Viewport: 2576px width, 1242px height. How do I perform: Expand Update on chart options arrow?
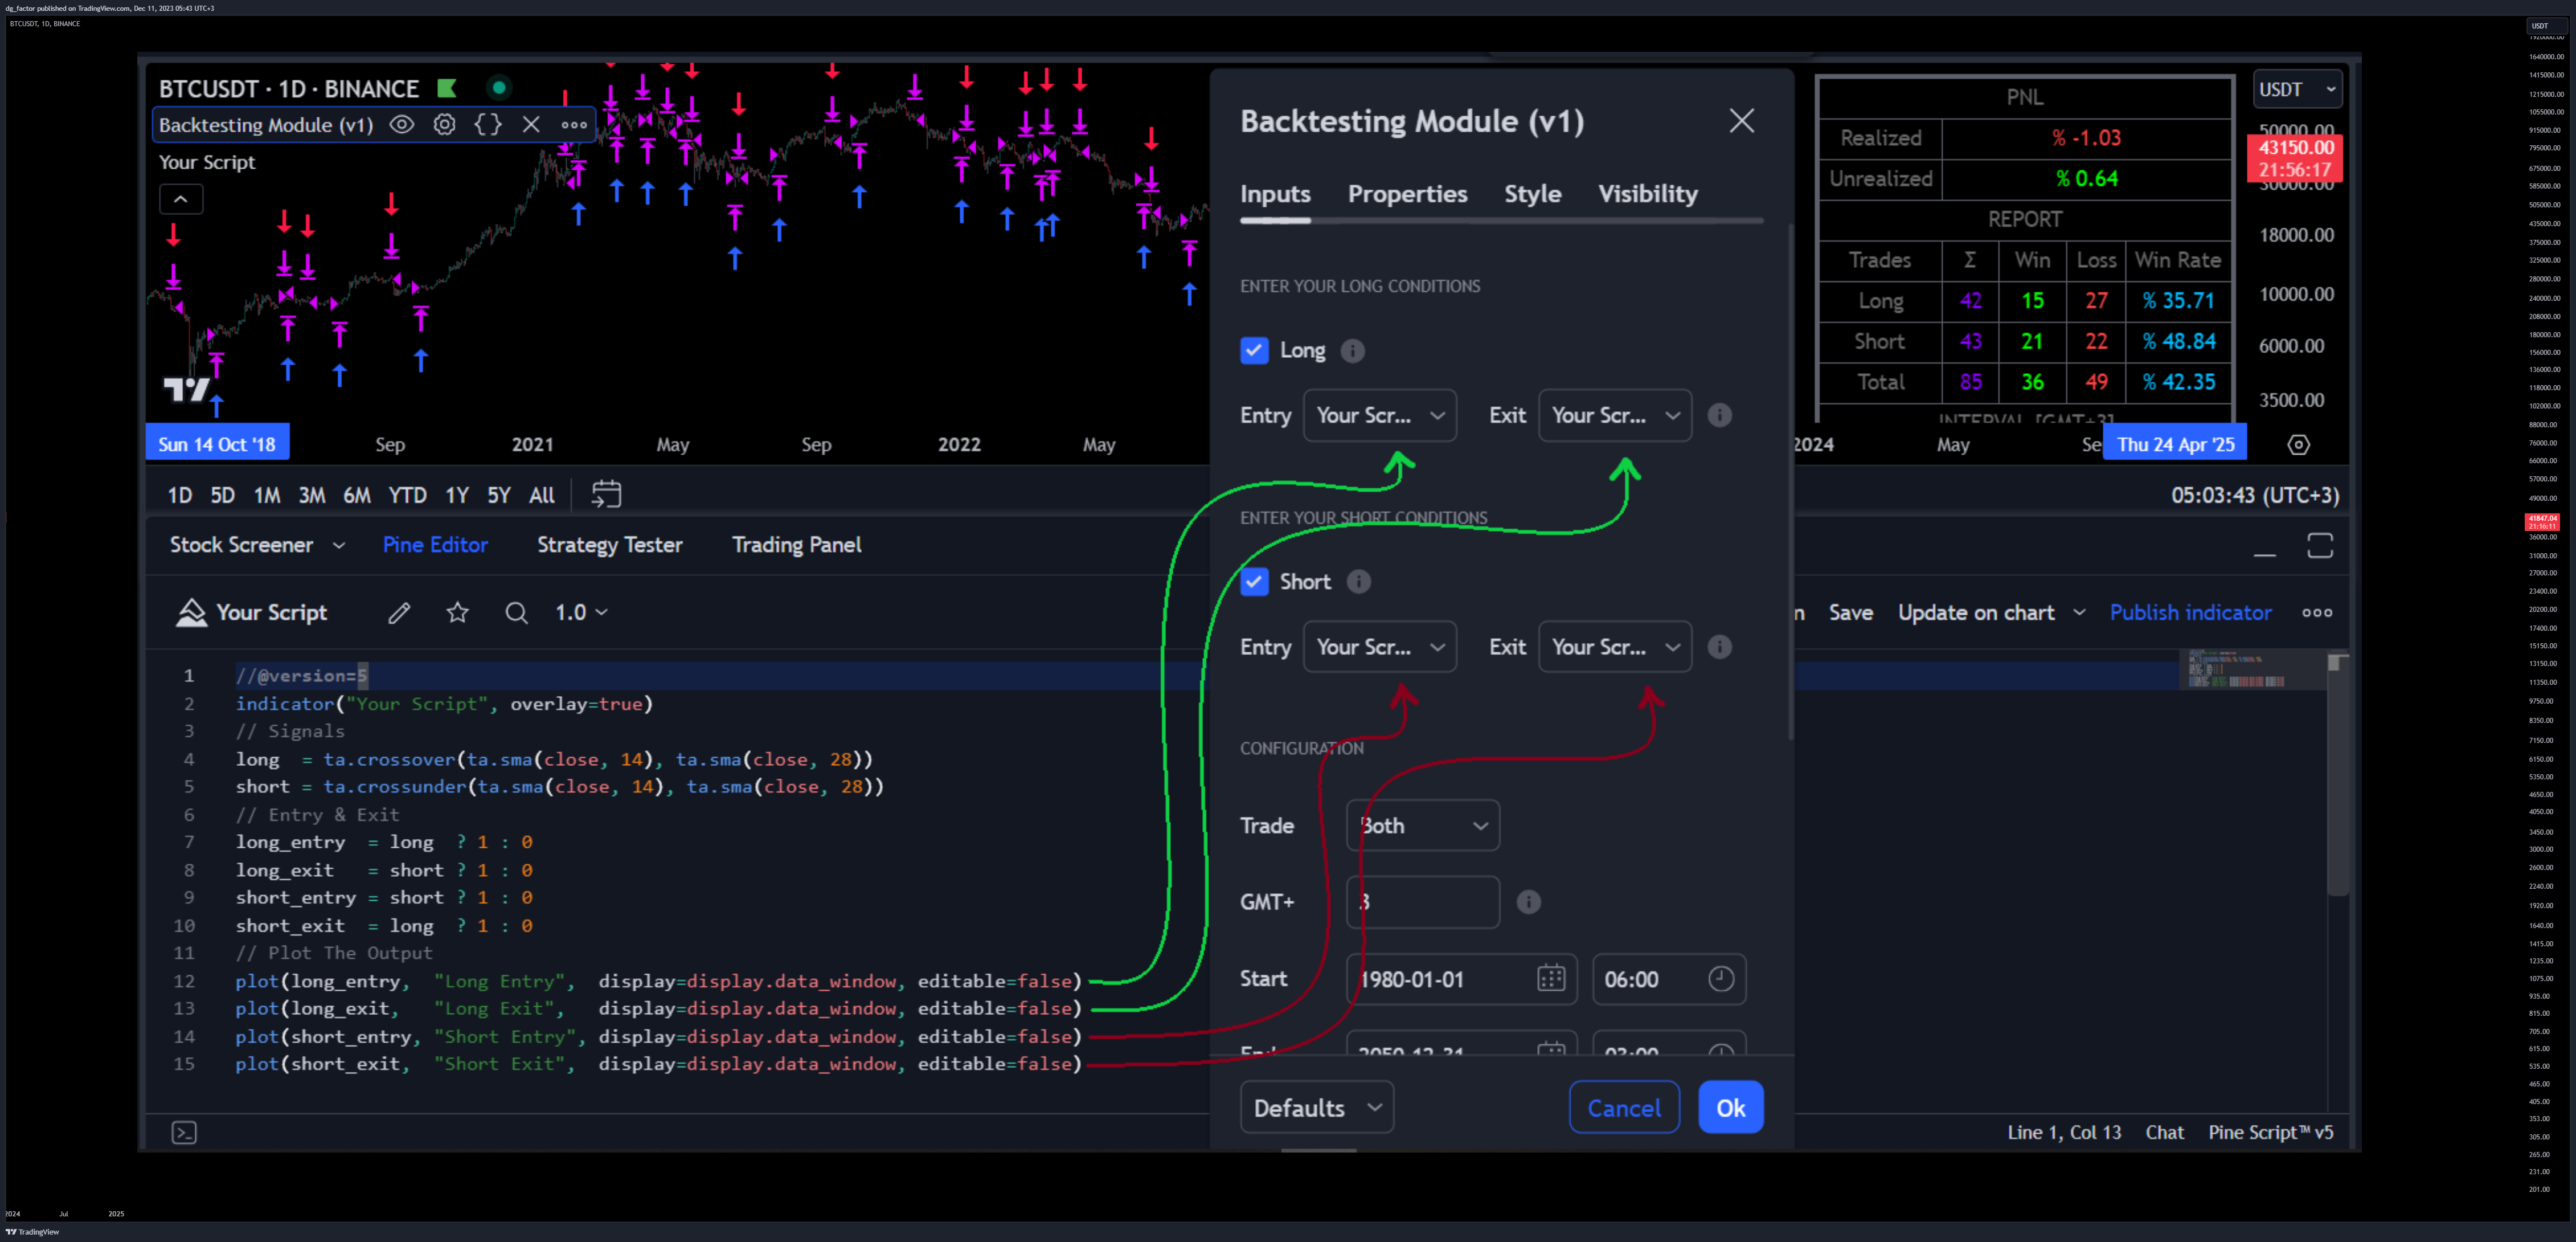(x=2079, y=613)
